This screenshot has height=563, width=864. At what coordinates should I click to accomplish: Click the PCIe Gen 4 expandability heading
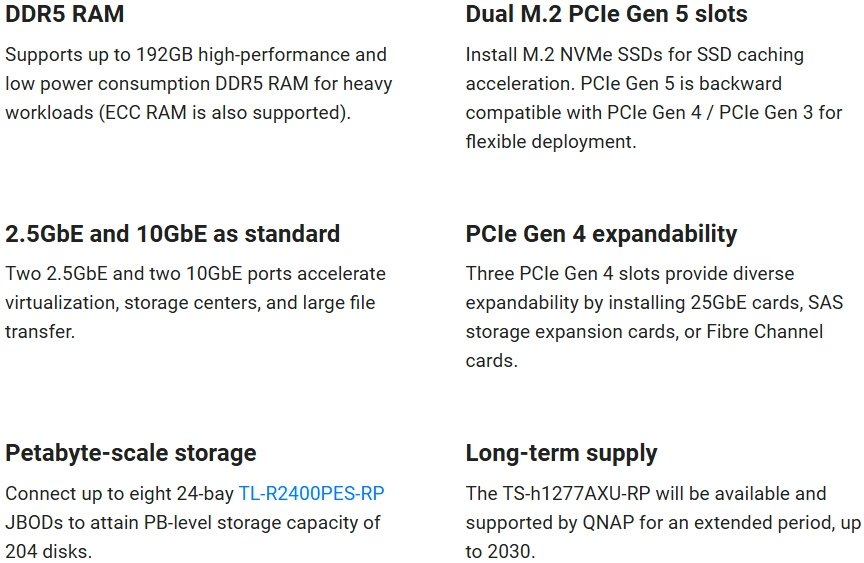click(x=601, y=234)
